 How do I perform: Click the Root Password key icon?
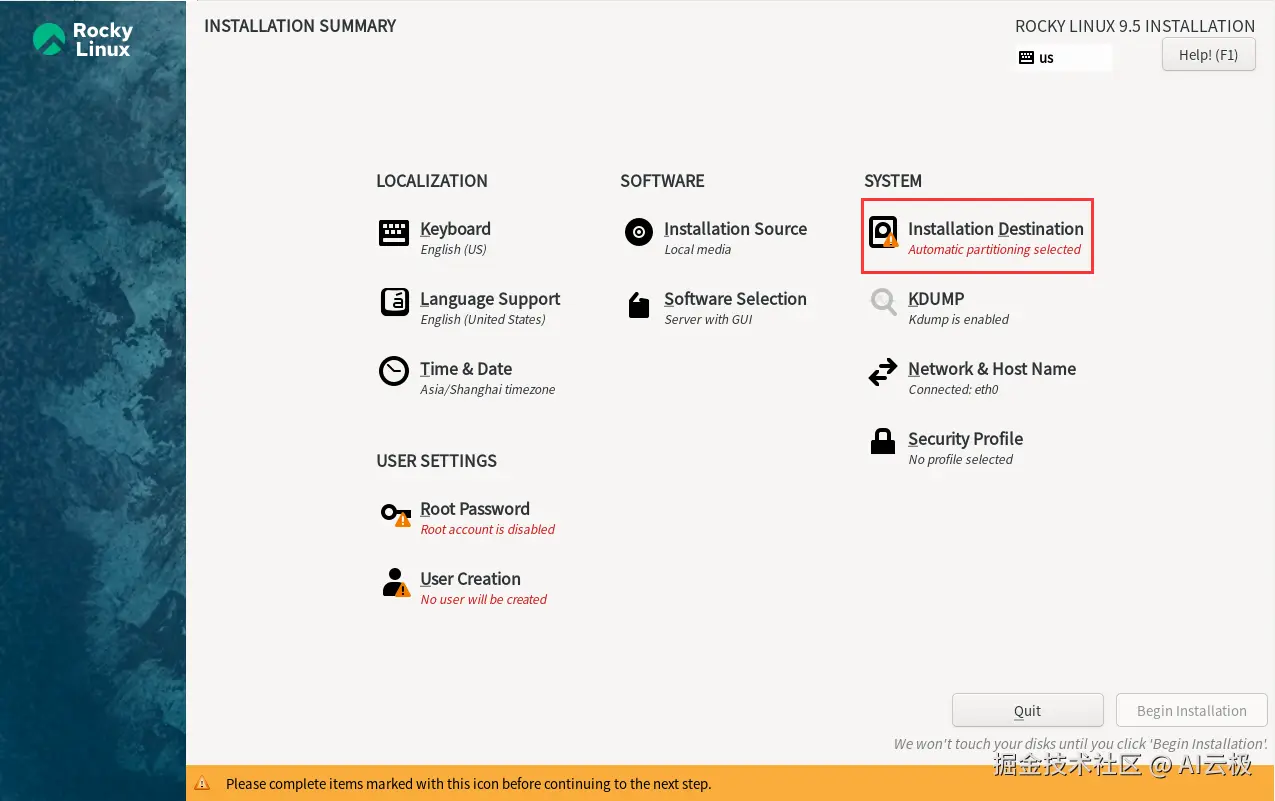coord(396,514)
